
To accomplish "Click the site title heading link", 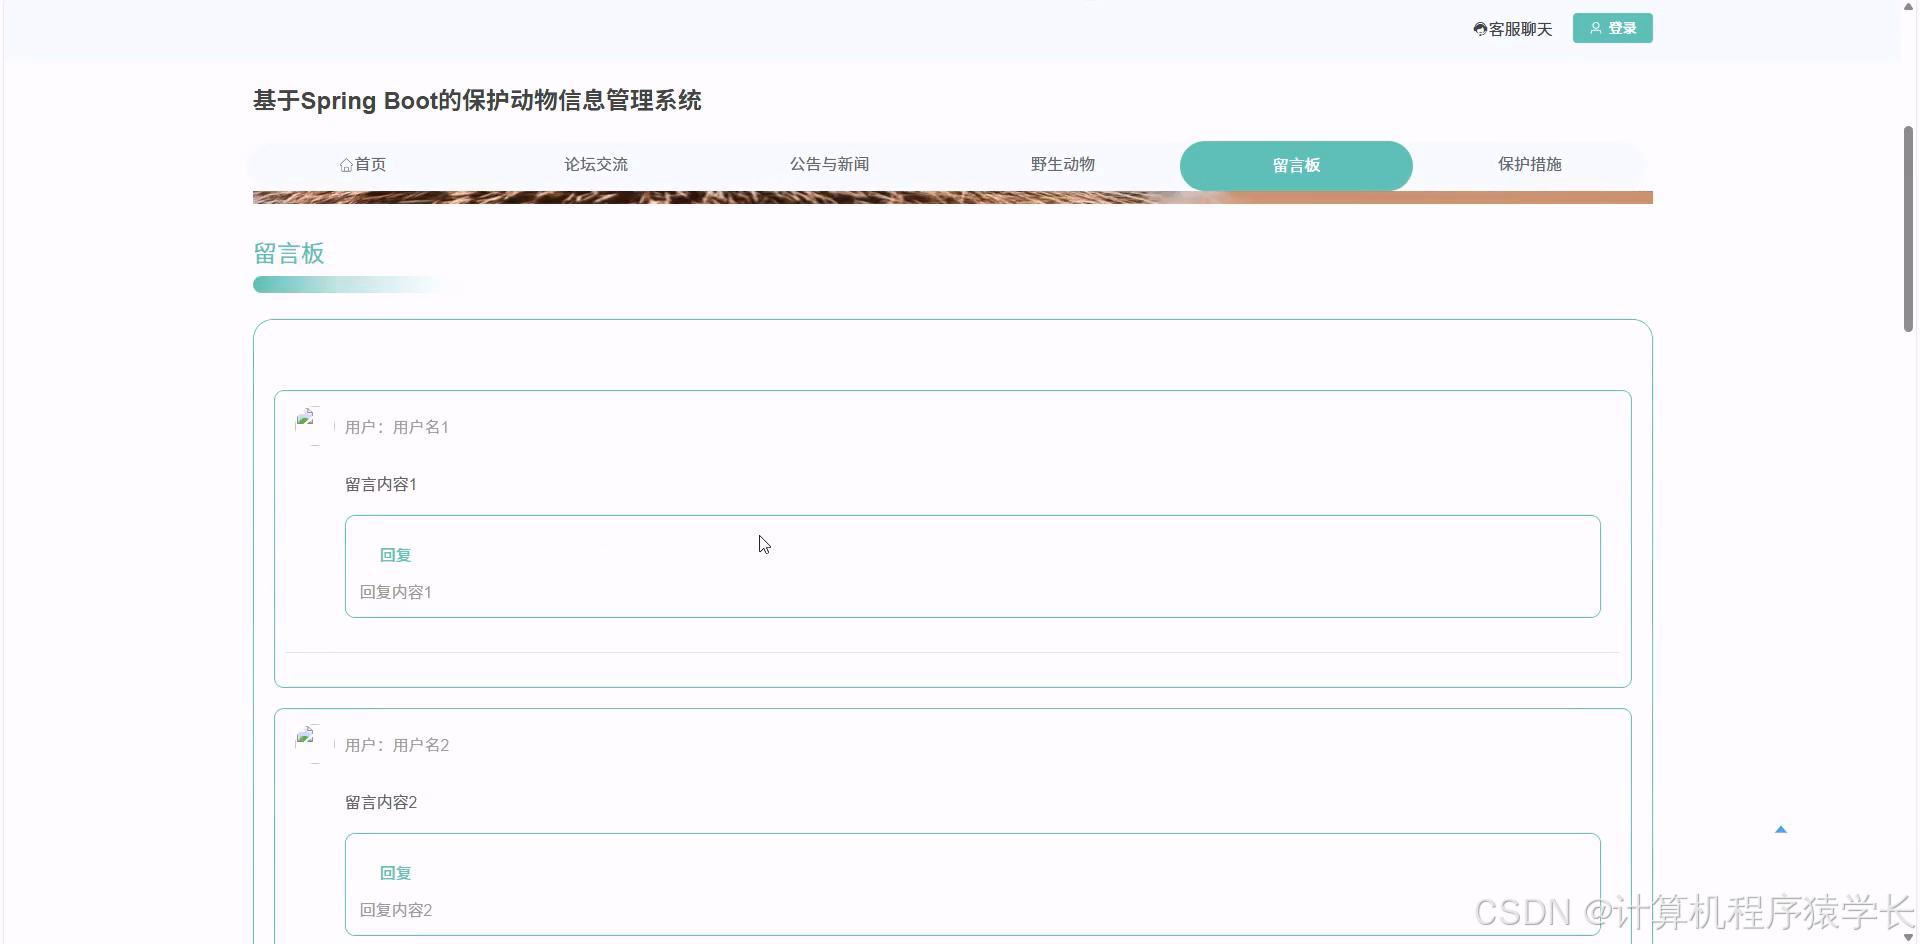I will pos(477,100).
